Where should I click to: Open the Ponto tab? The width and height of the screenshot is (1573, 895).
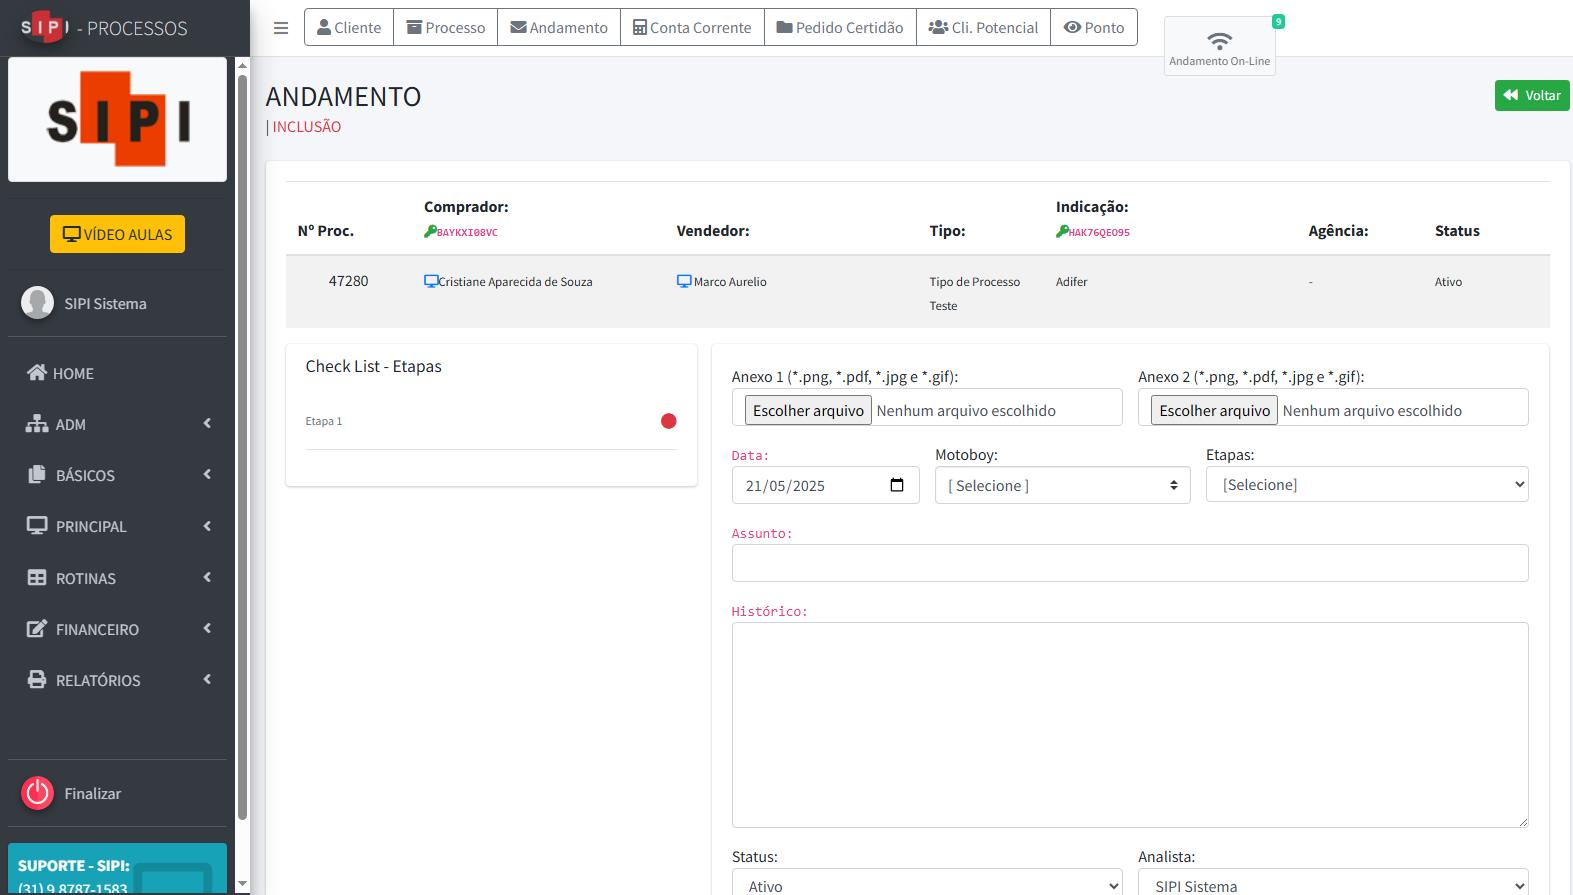click(x=1094, y=28)
